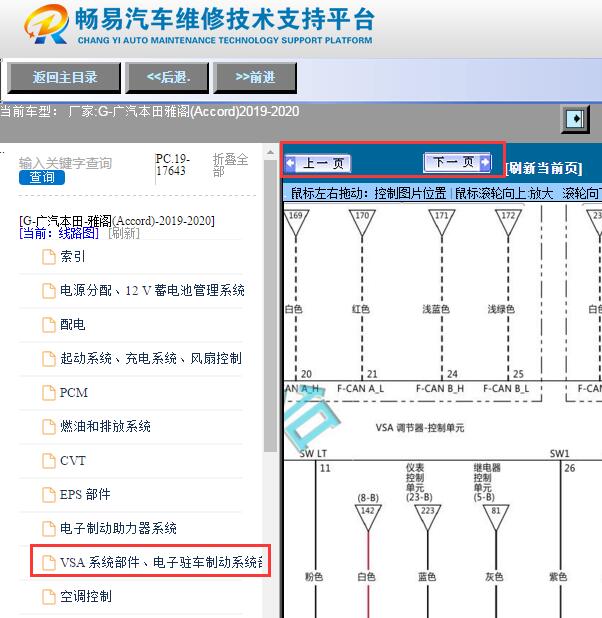Click the folder icon beside EPS 部件

coord(49,495)
